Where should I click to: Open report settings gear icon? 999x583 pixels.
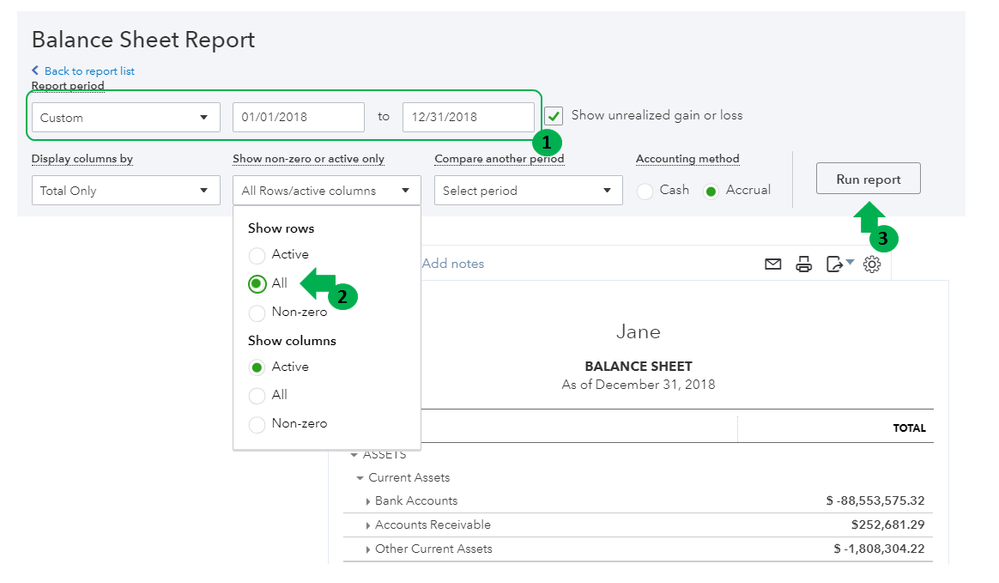click(x=872, y=264)
